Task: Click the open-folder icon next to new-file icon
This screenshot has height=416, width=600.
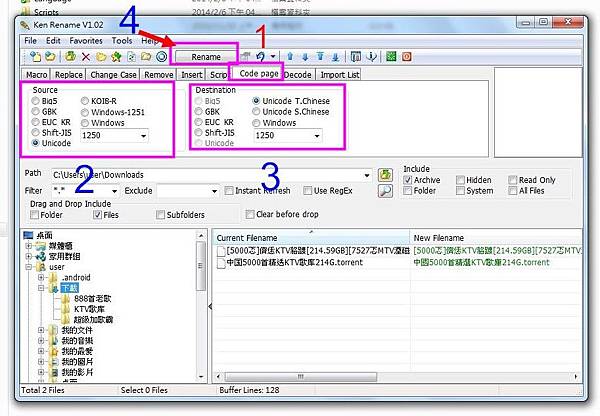Action: [51, 57]
